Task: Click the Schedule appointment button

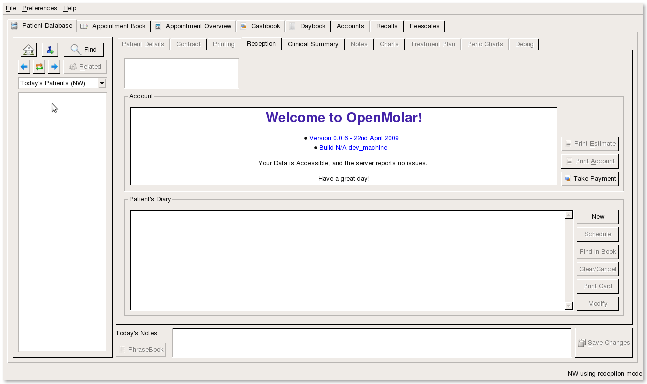Action: tap(597, 234)
